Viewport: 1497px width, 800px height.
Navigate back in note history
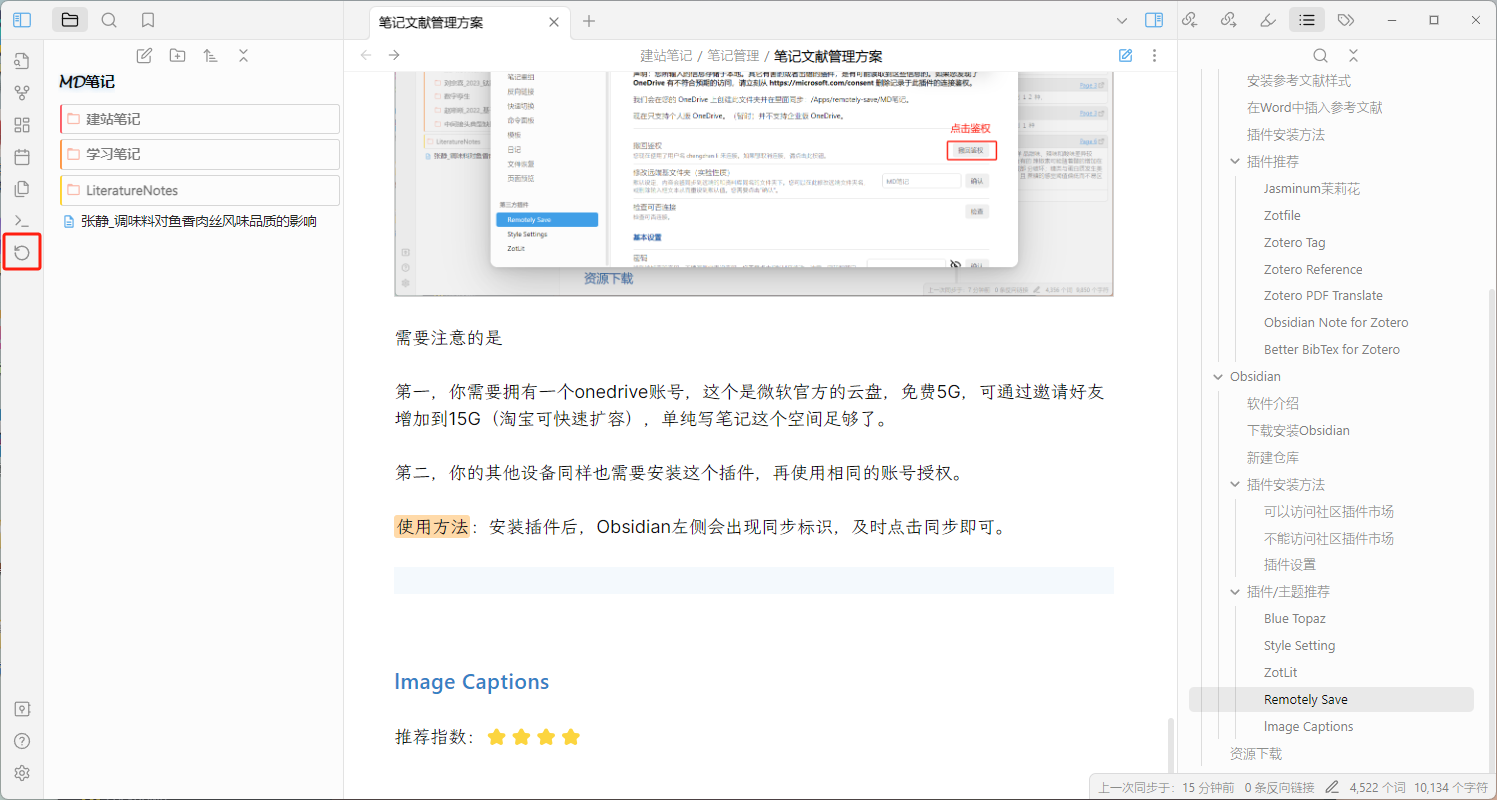(365, 56)
